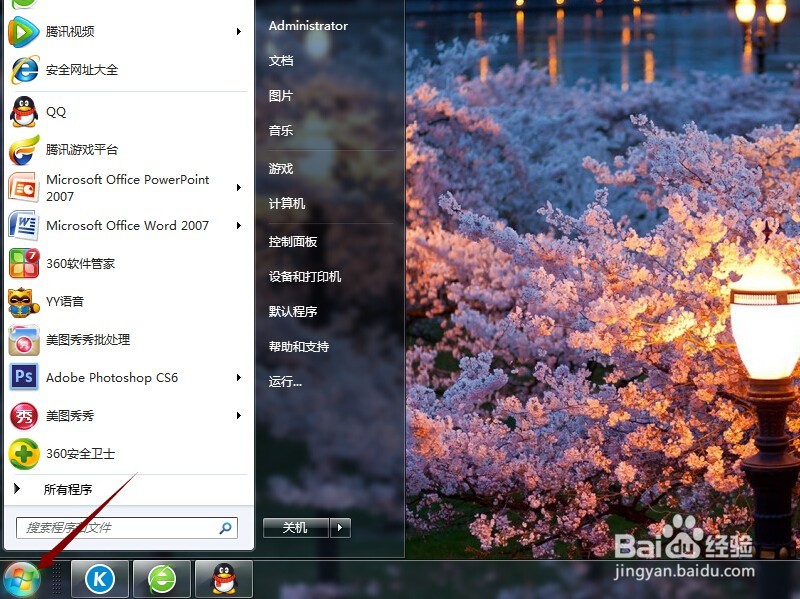Open 默认程序 settings
The height and width of the screenshot is (599, 800).
pyautogui.click(x=293, y=311)
